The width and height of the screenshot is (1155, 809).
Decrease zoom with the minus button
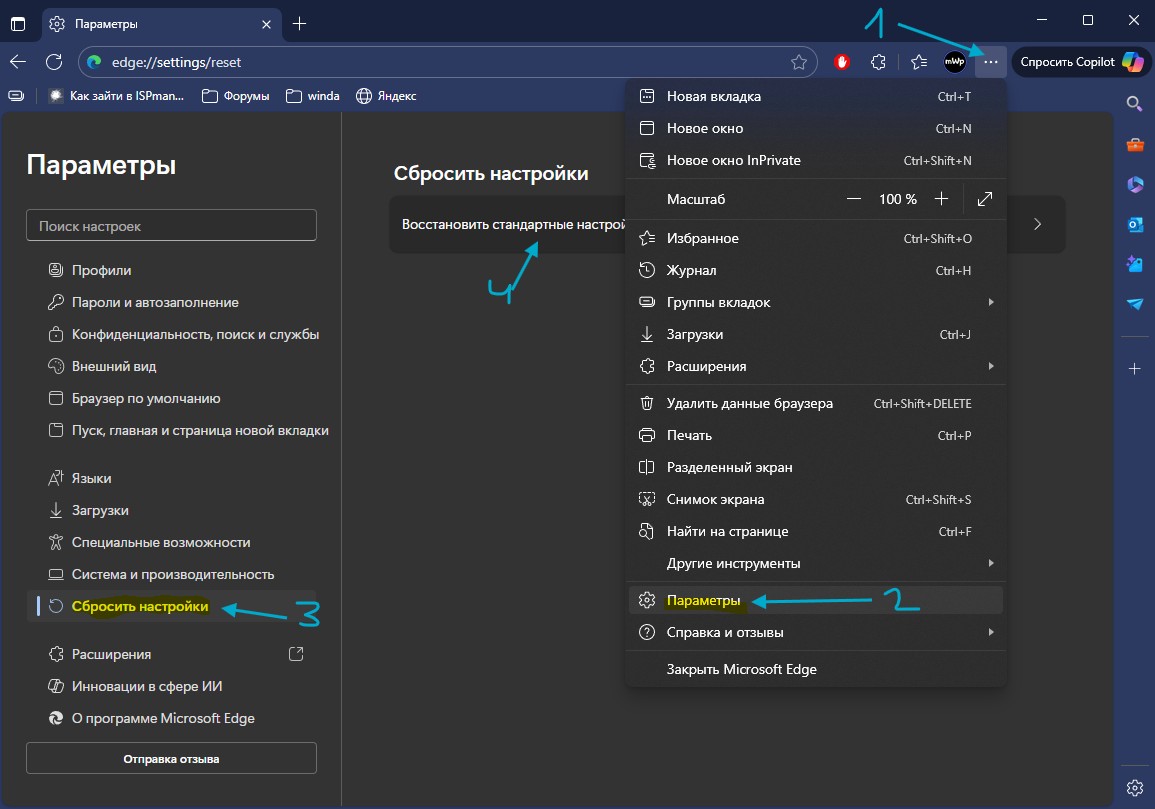(853, 199)
